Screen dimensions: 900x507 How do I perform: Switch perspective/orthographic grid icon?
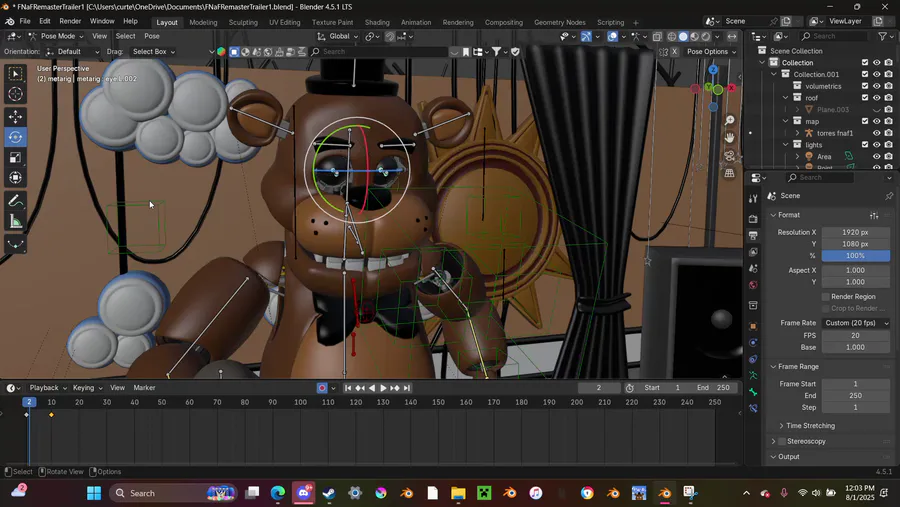point(730,173)
